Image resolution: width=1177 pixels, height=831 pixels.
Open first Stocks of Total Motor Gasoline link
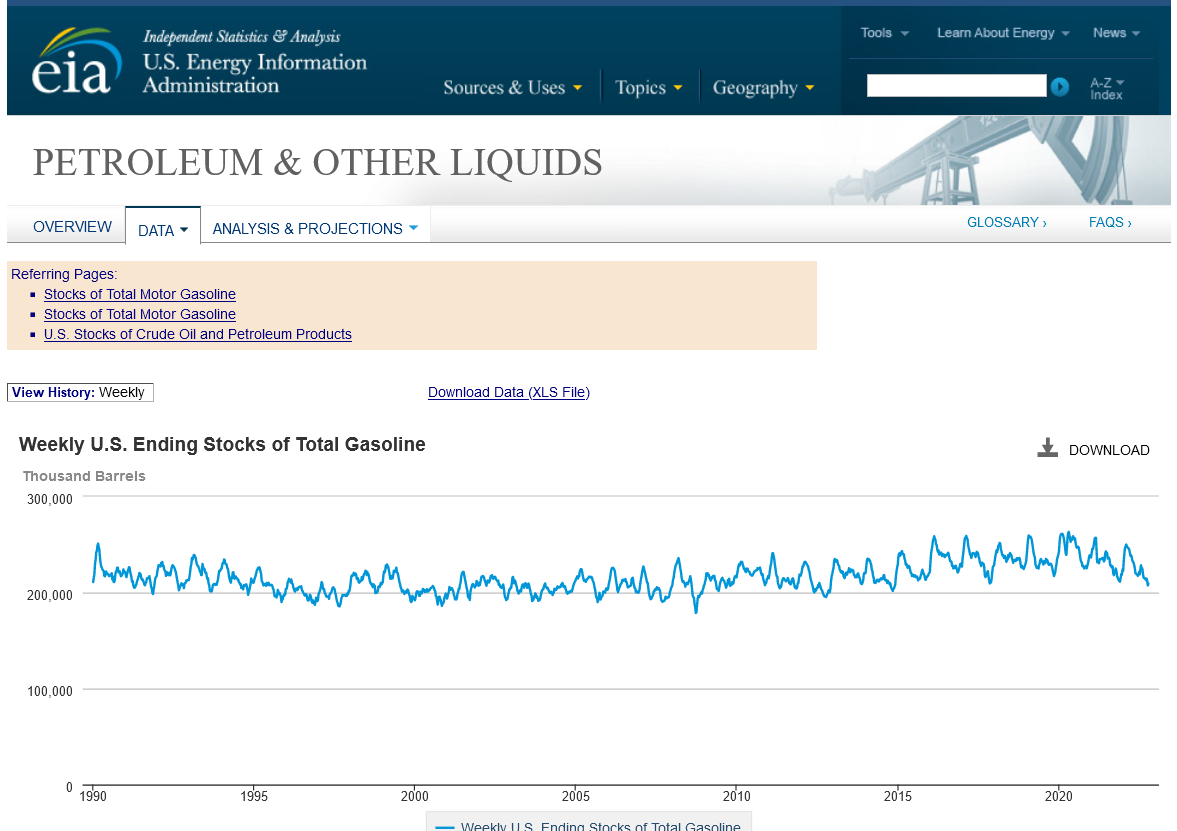click(140, 294)
